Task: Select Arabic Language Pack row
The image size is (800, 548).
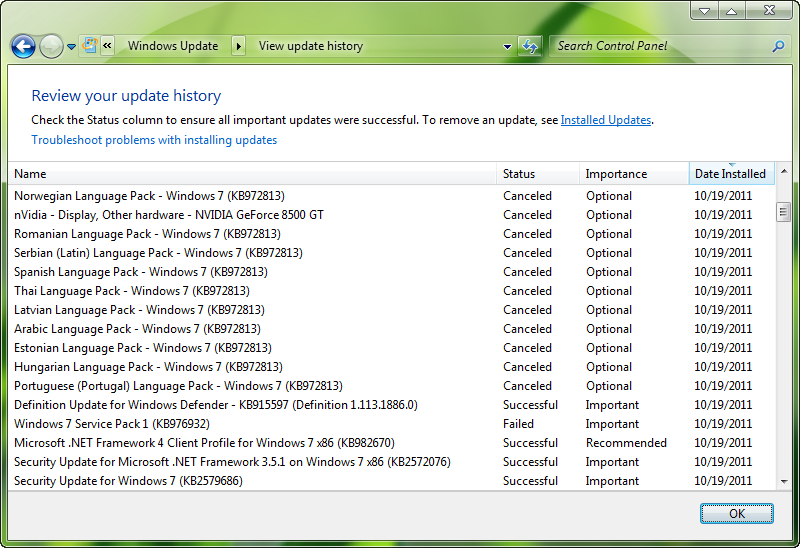Action: [x=392, y=329]
